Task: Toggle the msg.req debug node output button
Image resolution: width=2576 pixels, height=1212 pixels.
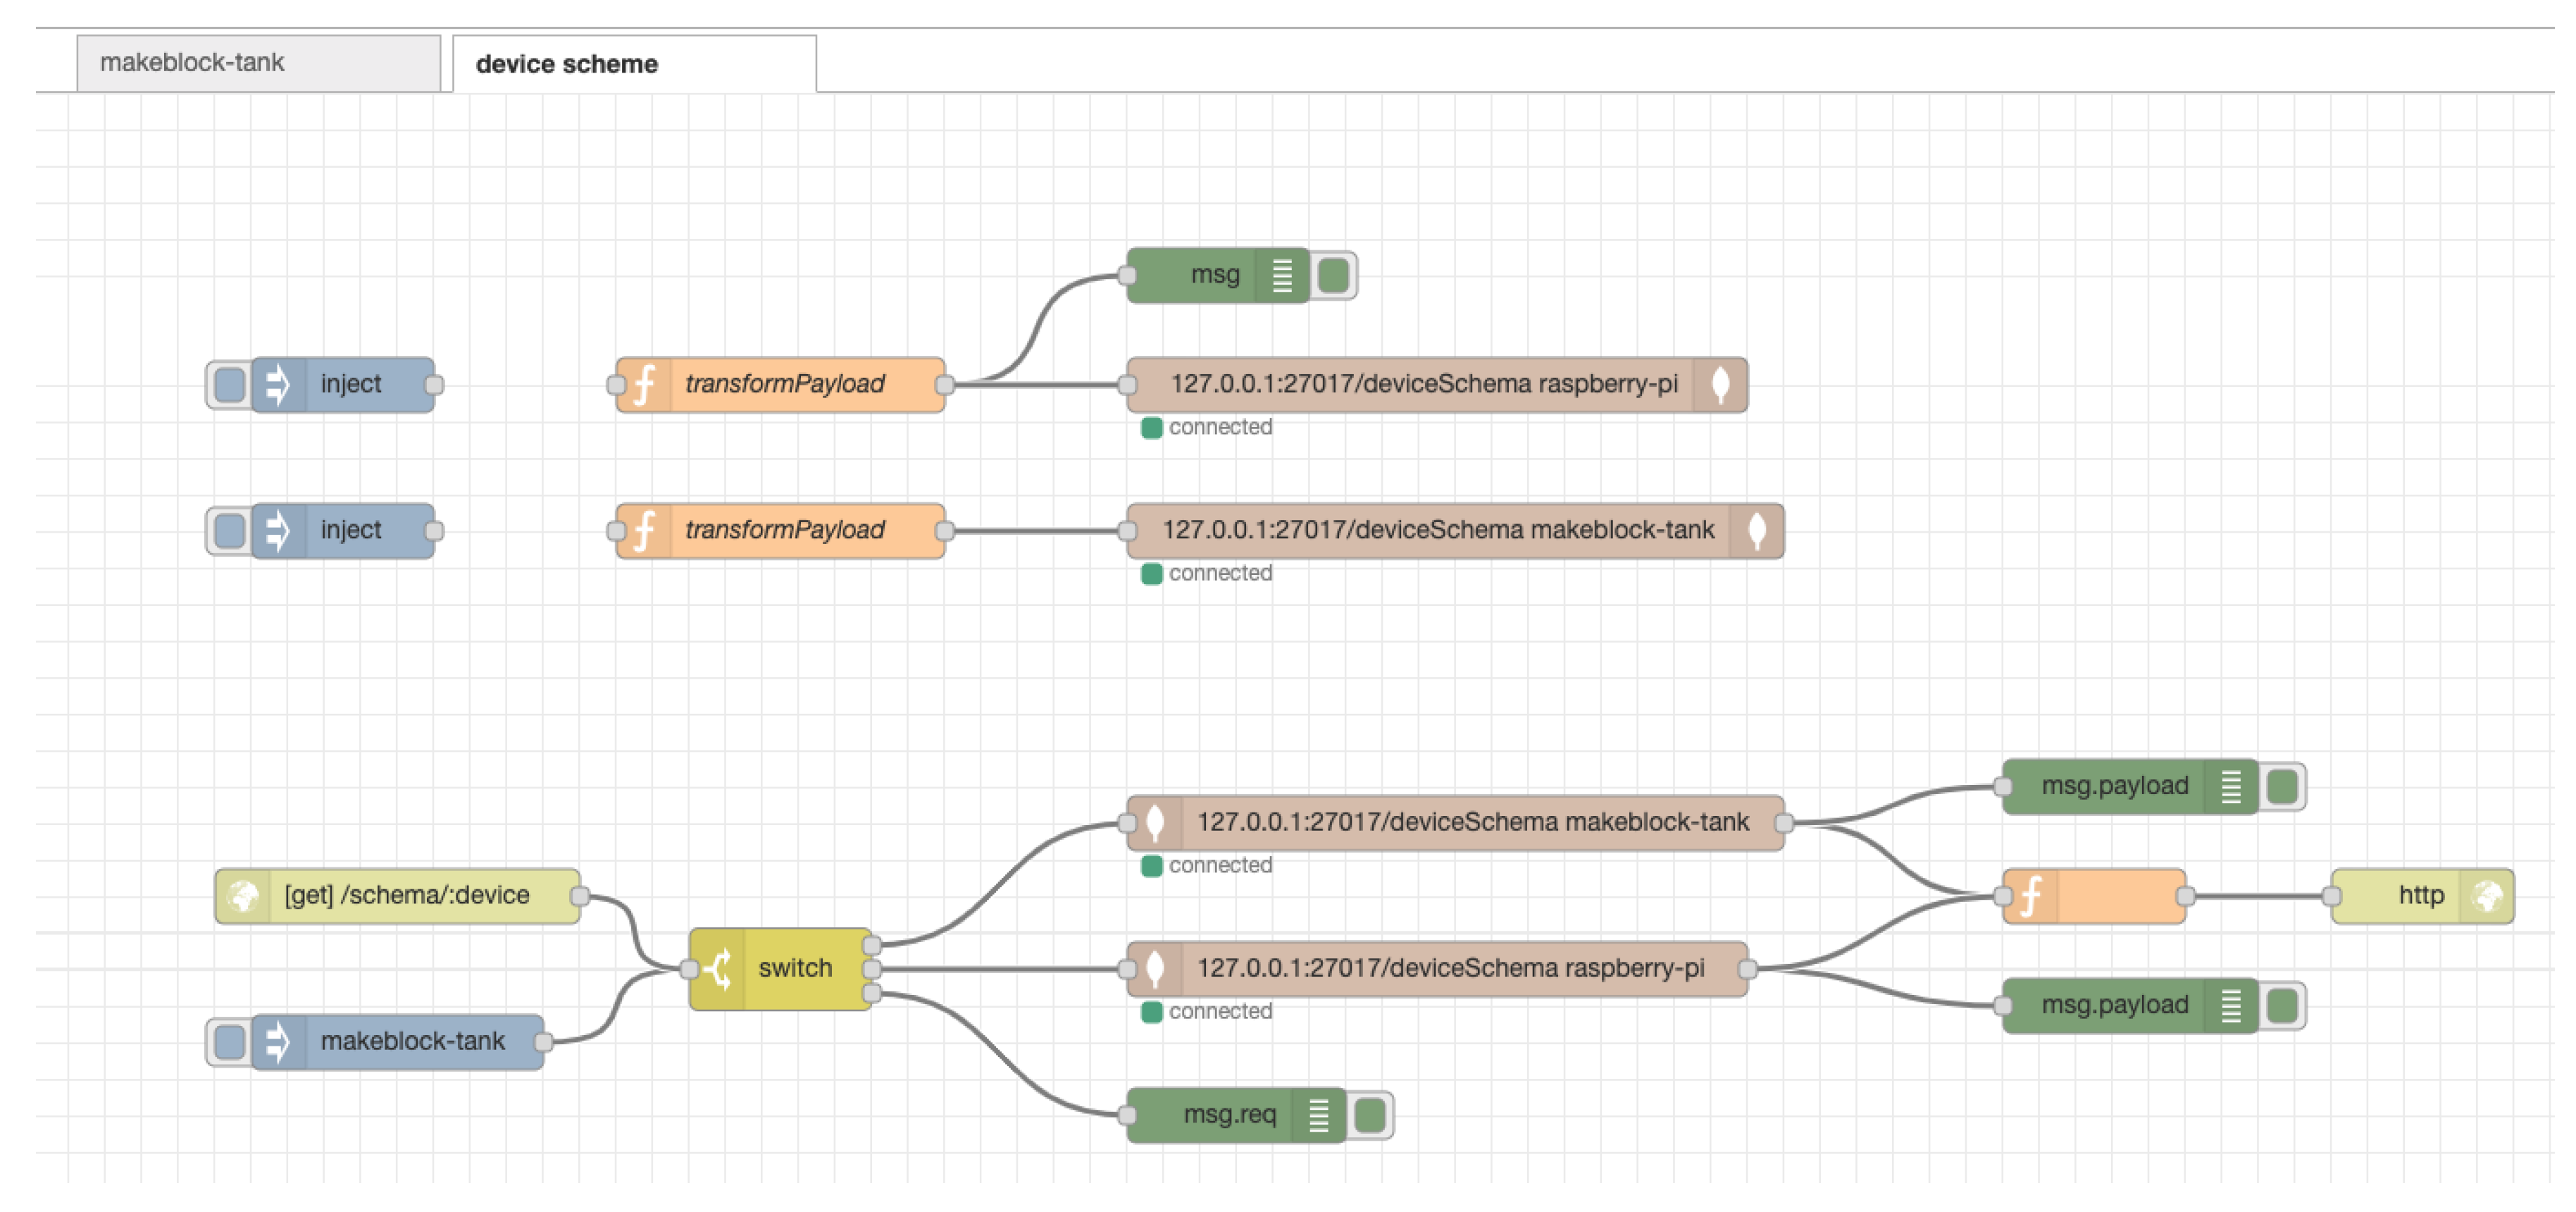Action: [1370, 1115]
